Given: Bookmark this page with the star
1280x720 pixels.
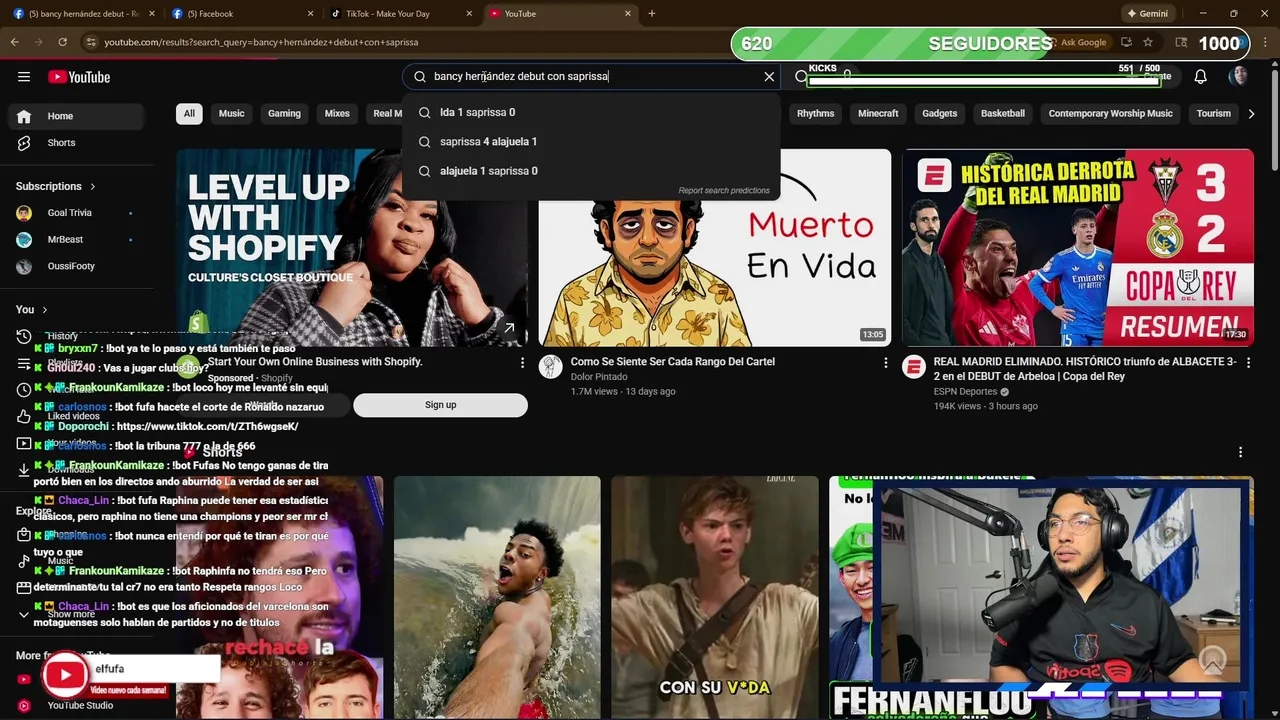Looking at the screenshot, I should coord(1148,42).
